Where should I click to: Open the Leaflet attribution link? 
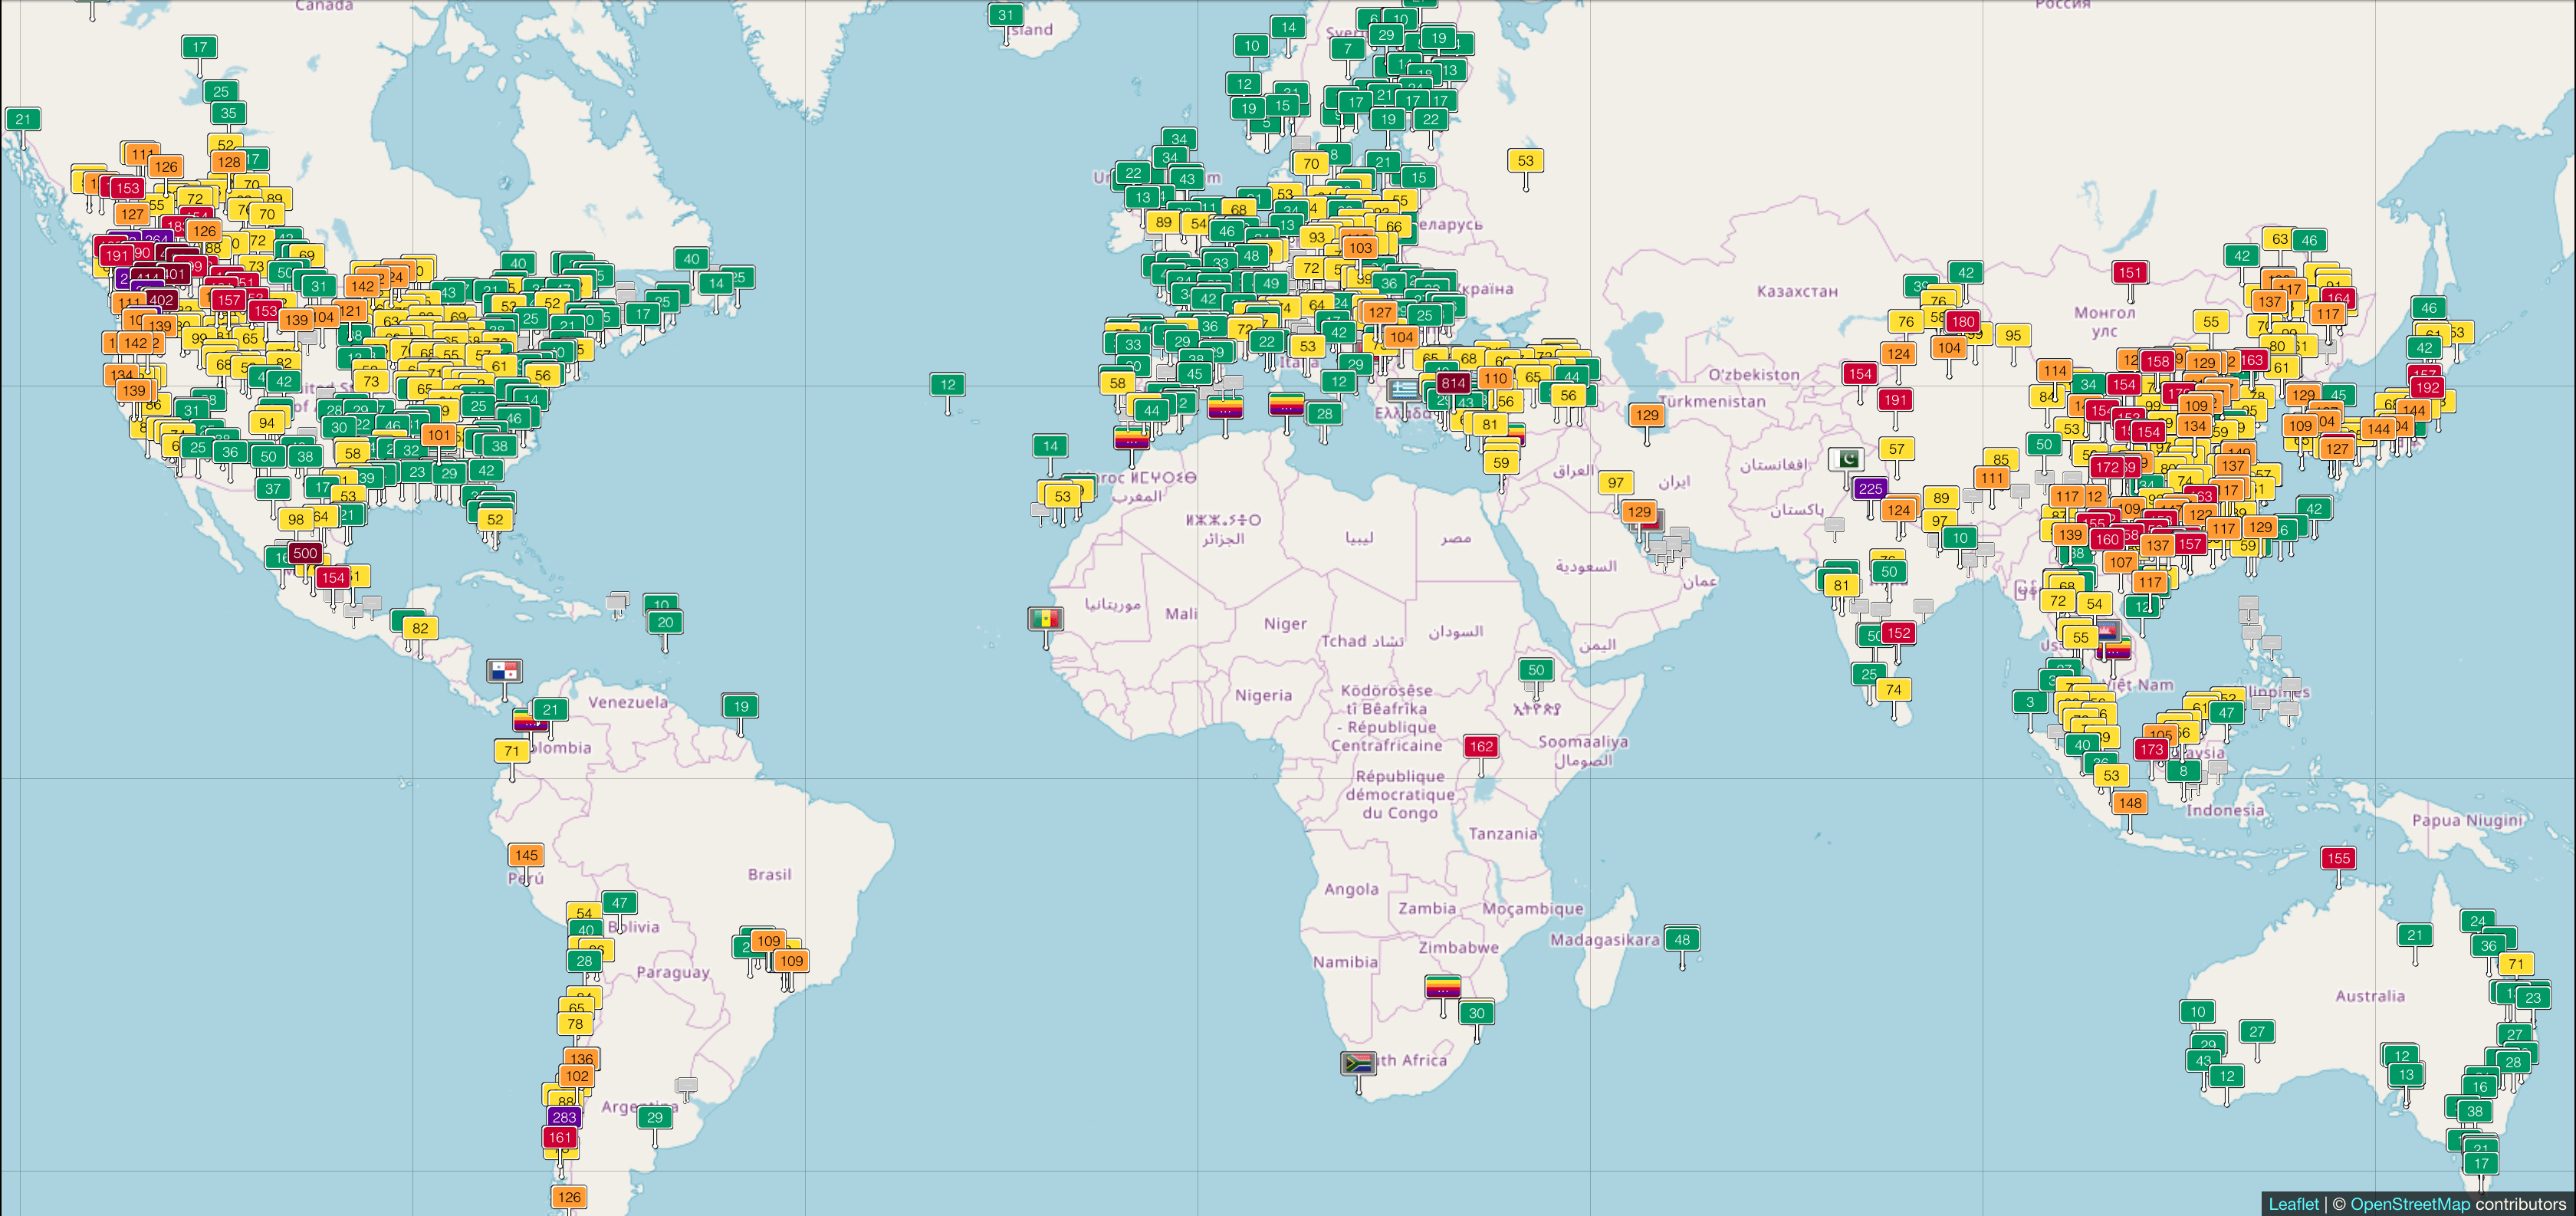2293,1204
